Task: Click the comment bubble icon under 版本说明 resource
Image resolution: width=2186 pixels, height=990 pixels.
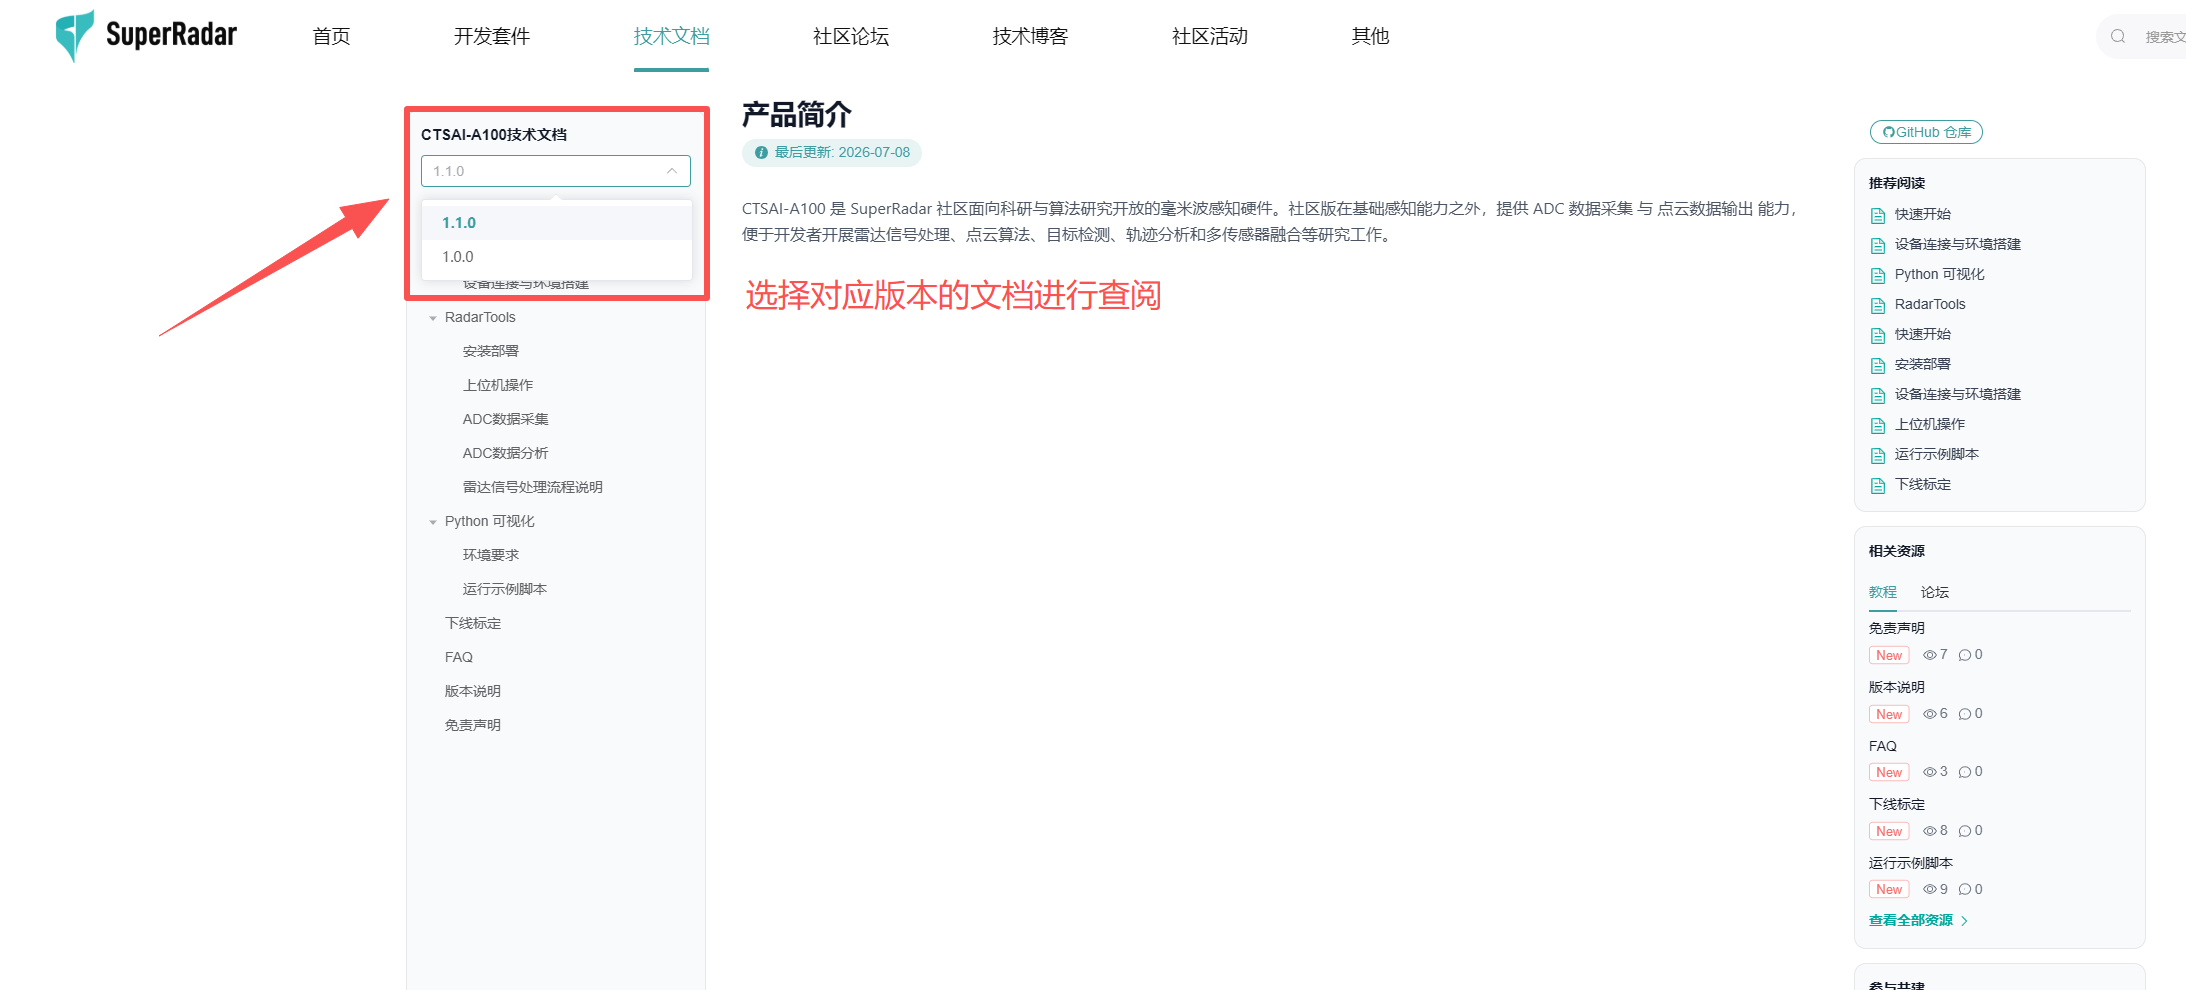Action: pyautogui.click(x=1965, y=714)
